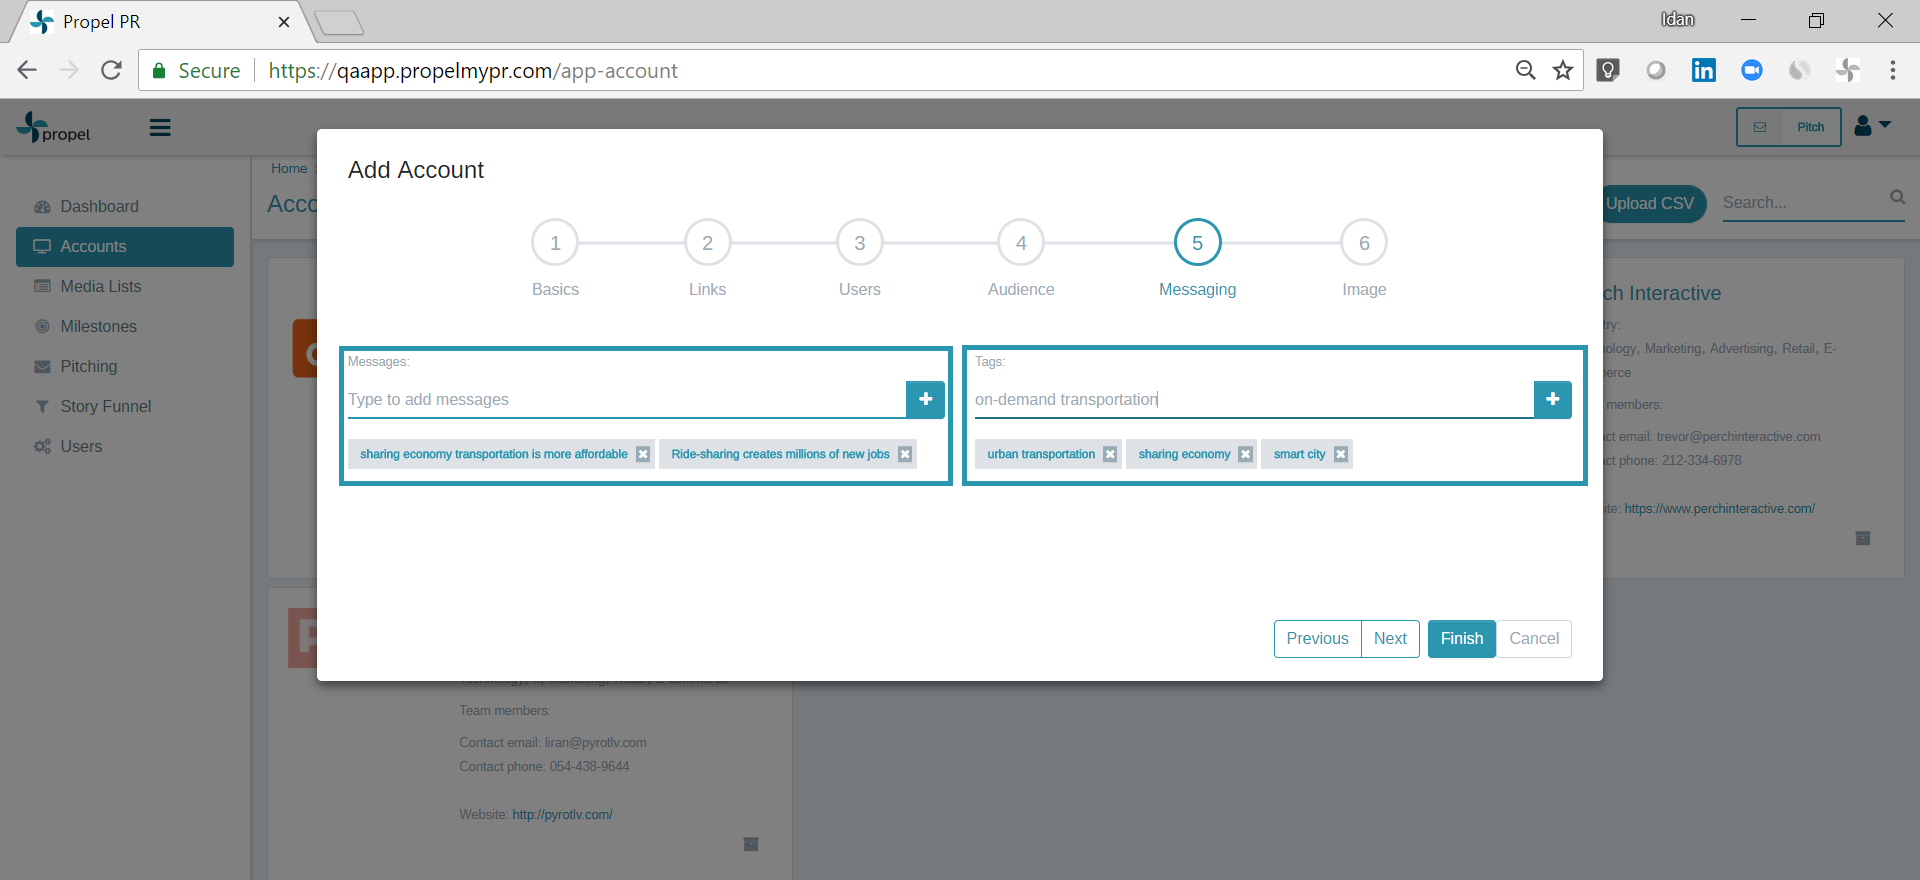This screenshot has height=880, width=1920.
Task: Open Chrome menu three dots
Action: click(1892, 70)
